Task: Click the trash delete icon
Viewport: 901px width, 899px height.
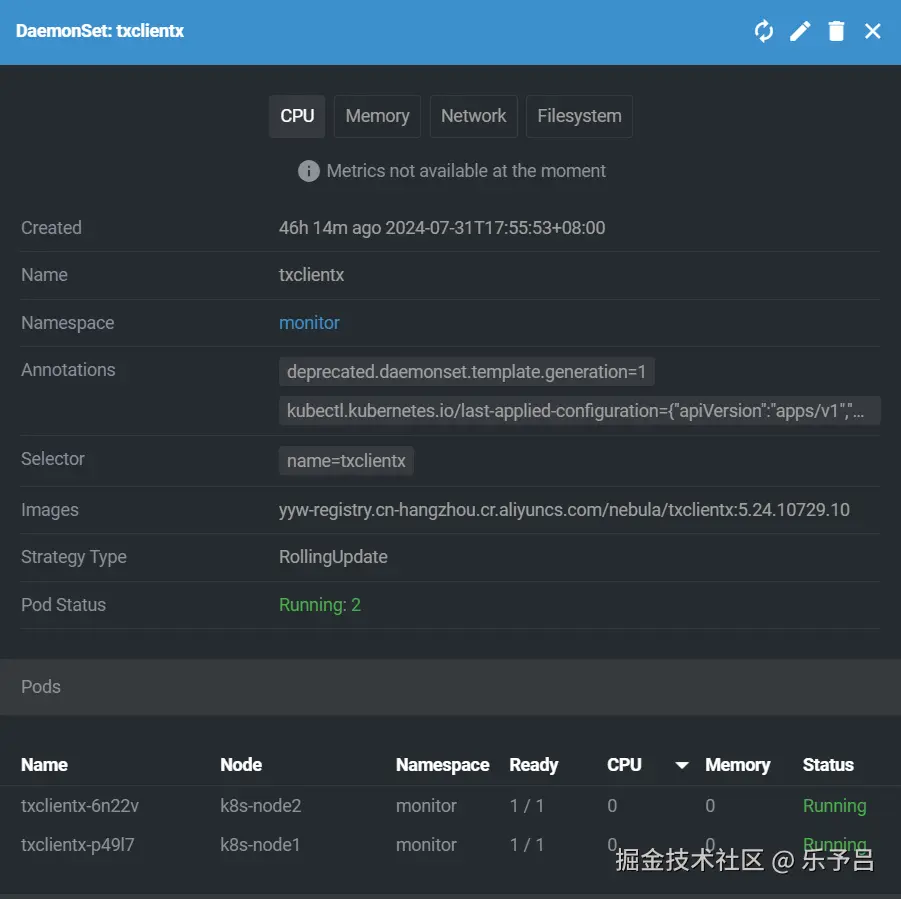Action: coord(837,31)
